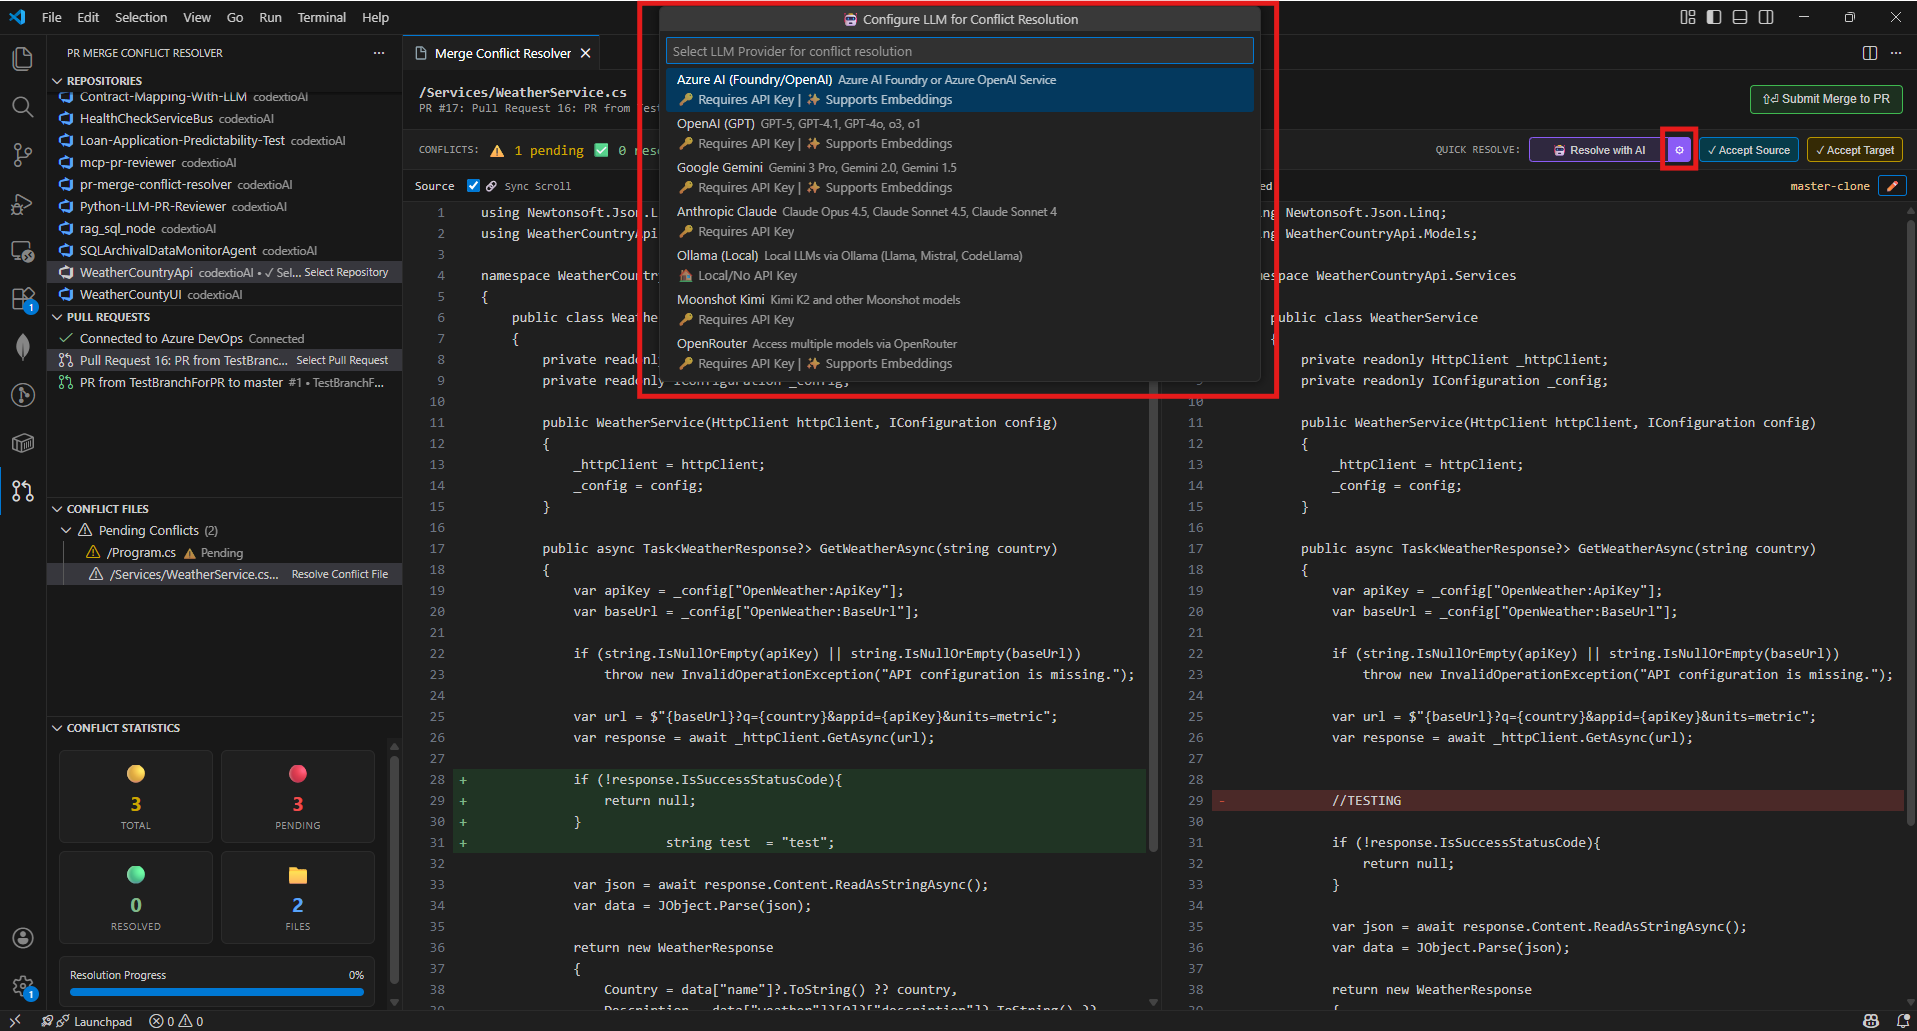Open Program.cs pending conflict file

point(225,552)
